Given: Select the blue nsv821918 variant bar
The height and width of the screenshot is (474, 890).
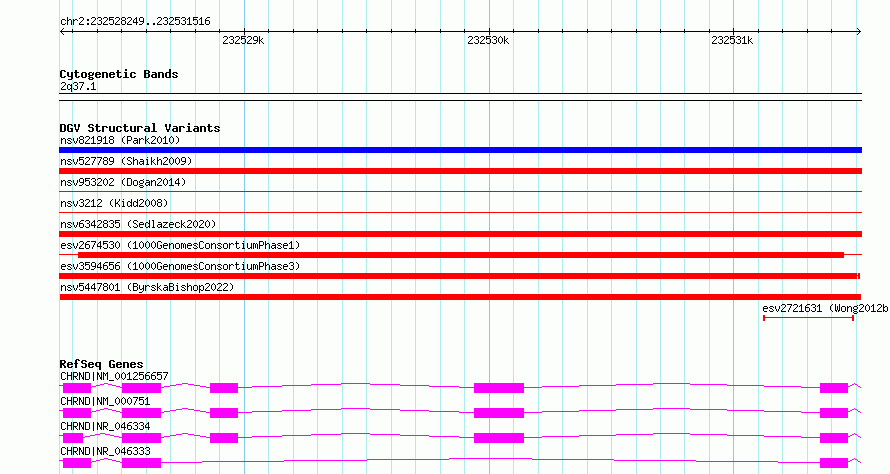Looking at the screenshot, I should 460,150.
